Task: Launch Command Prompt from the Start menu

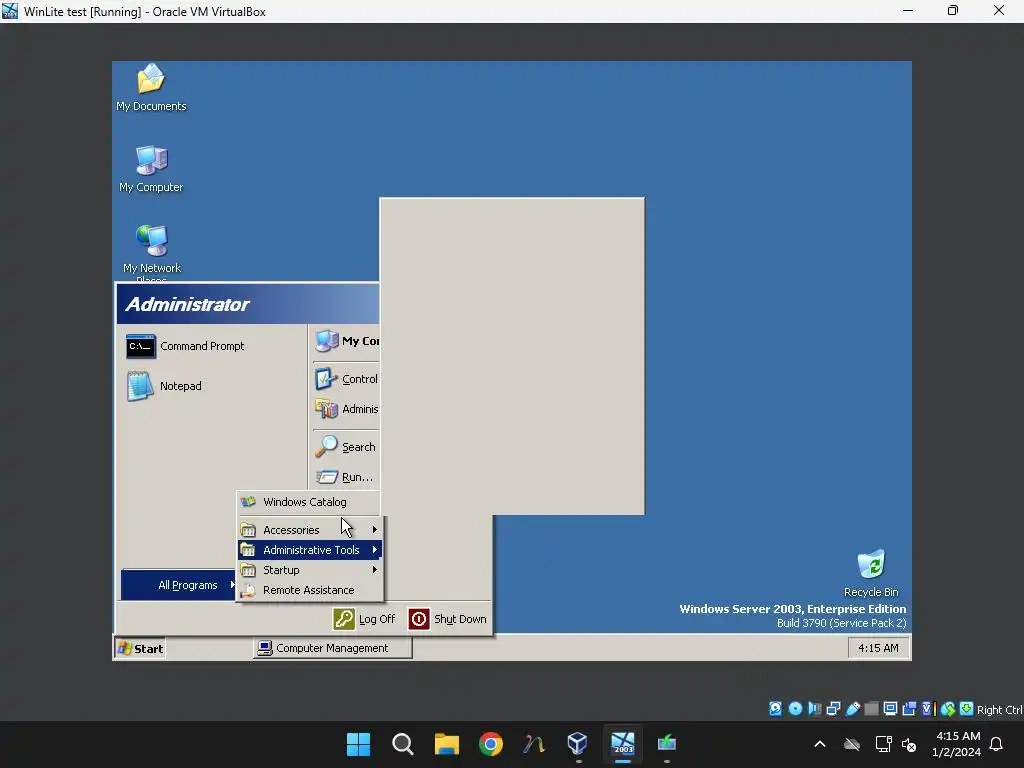Action: click(185, 346)
